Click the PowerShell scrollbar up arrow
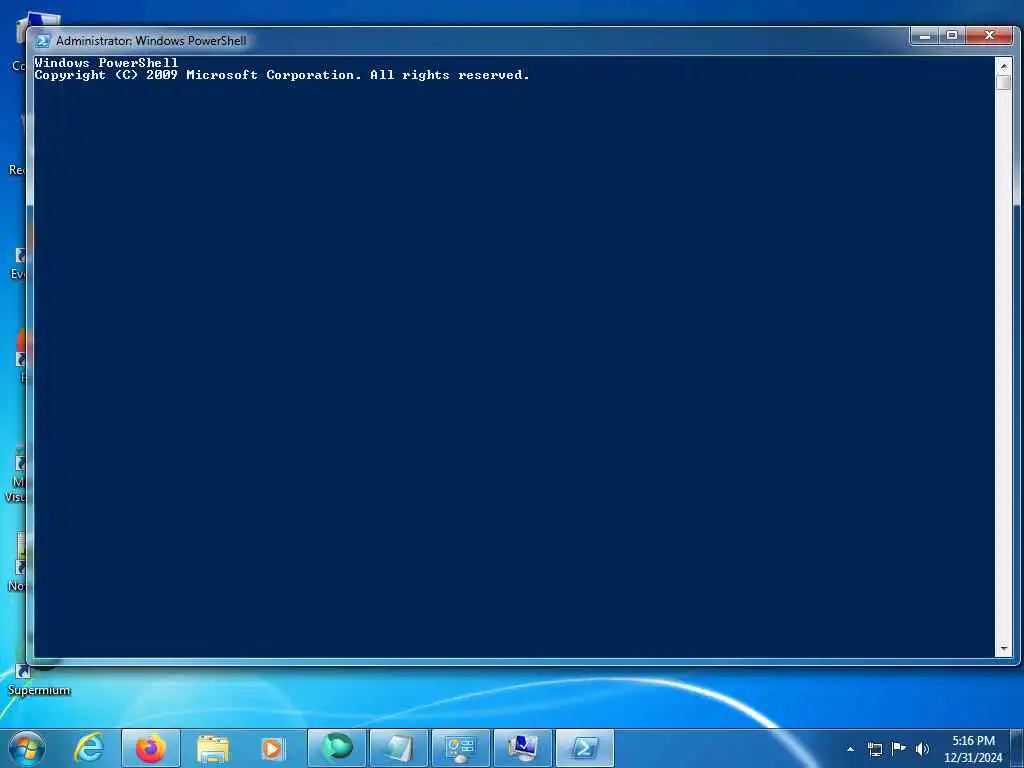This screenshot has height=768, width=1024. (1003, 66)
